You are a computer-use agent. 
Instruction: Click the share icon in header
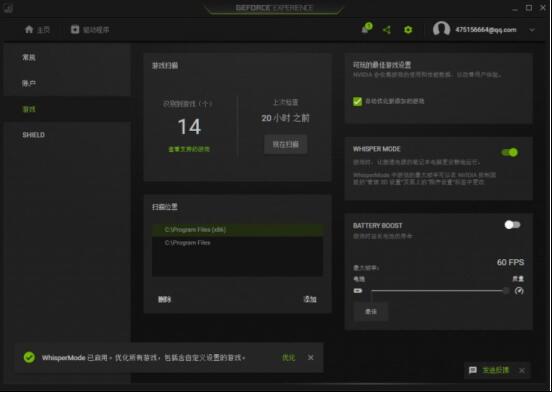(x=386, y=30)
